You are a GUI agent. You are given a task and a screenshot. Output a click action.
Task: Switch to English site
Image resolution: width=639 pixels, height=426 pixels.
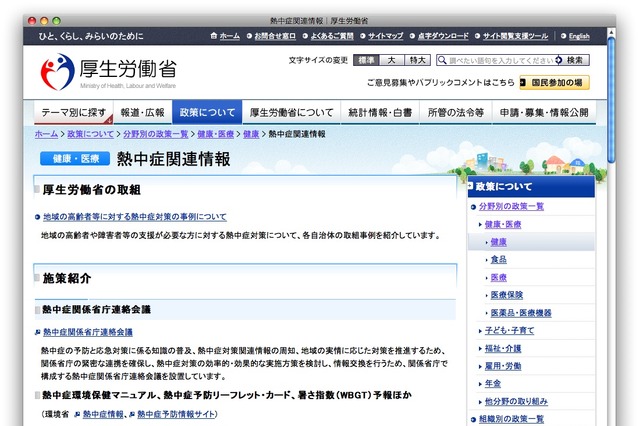point(579,36)
